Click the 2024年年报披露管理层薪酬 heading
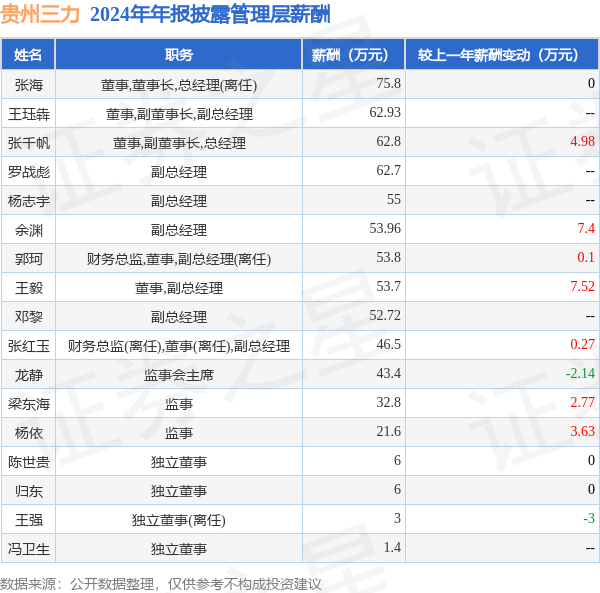 [x=210, y=15]
